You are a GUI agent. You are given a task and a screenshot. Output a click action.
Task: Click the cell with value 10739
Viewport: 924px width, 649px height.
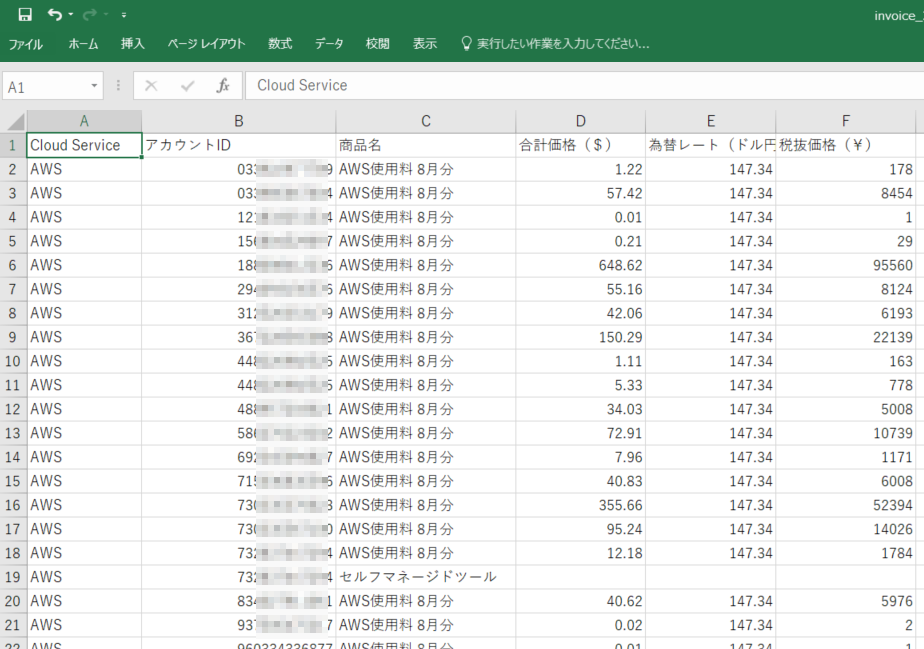coord(846,433)
